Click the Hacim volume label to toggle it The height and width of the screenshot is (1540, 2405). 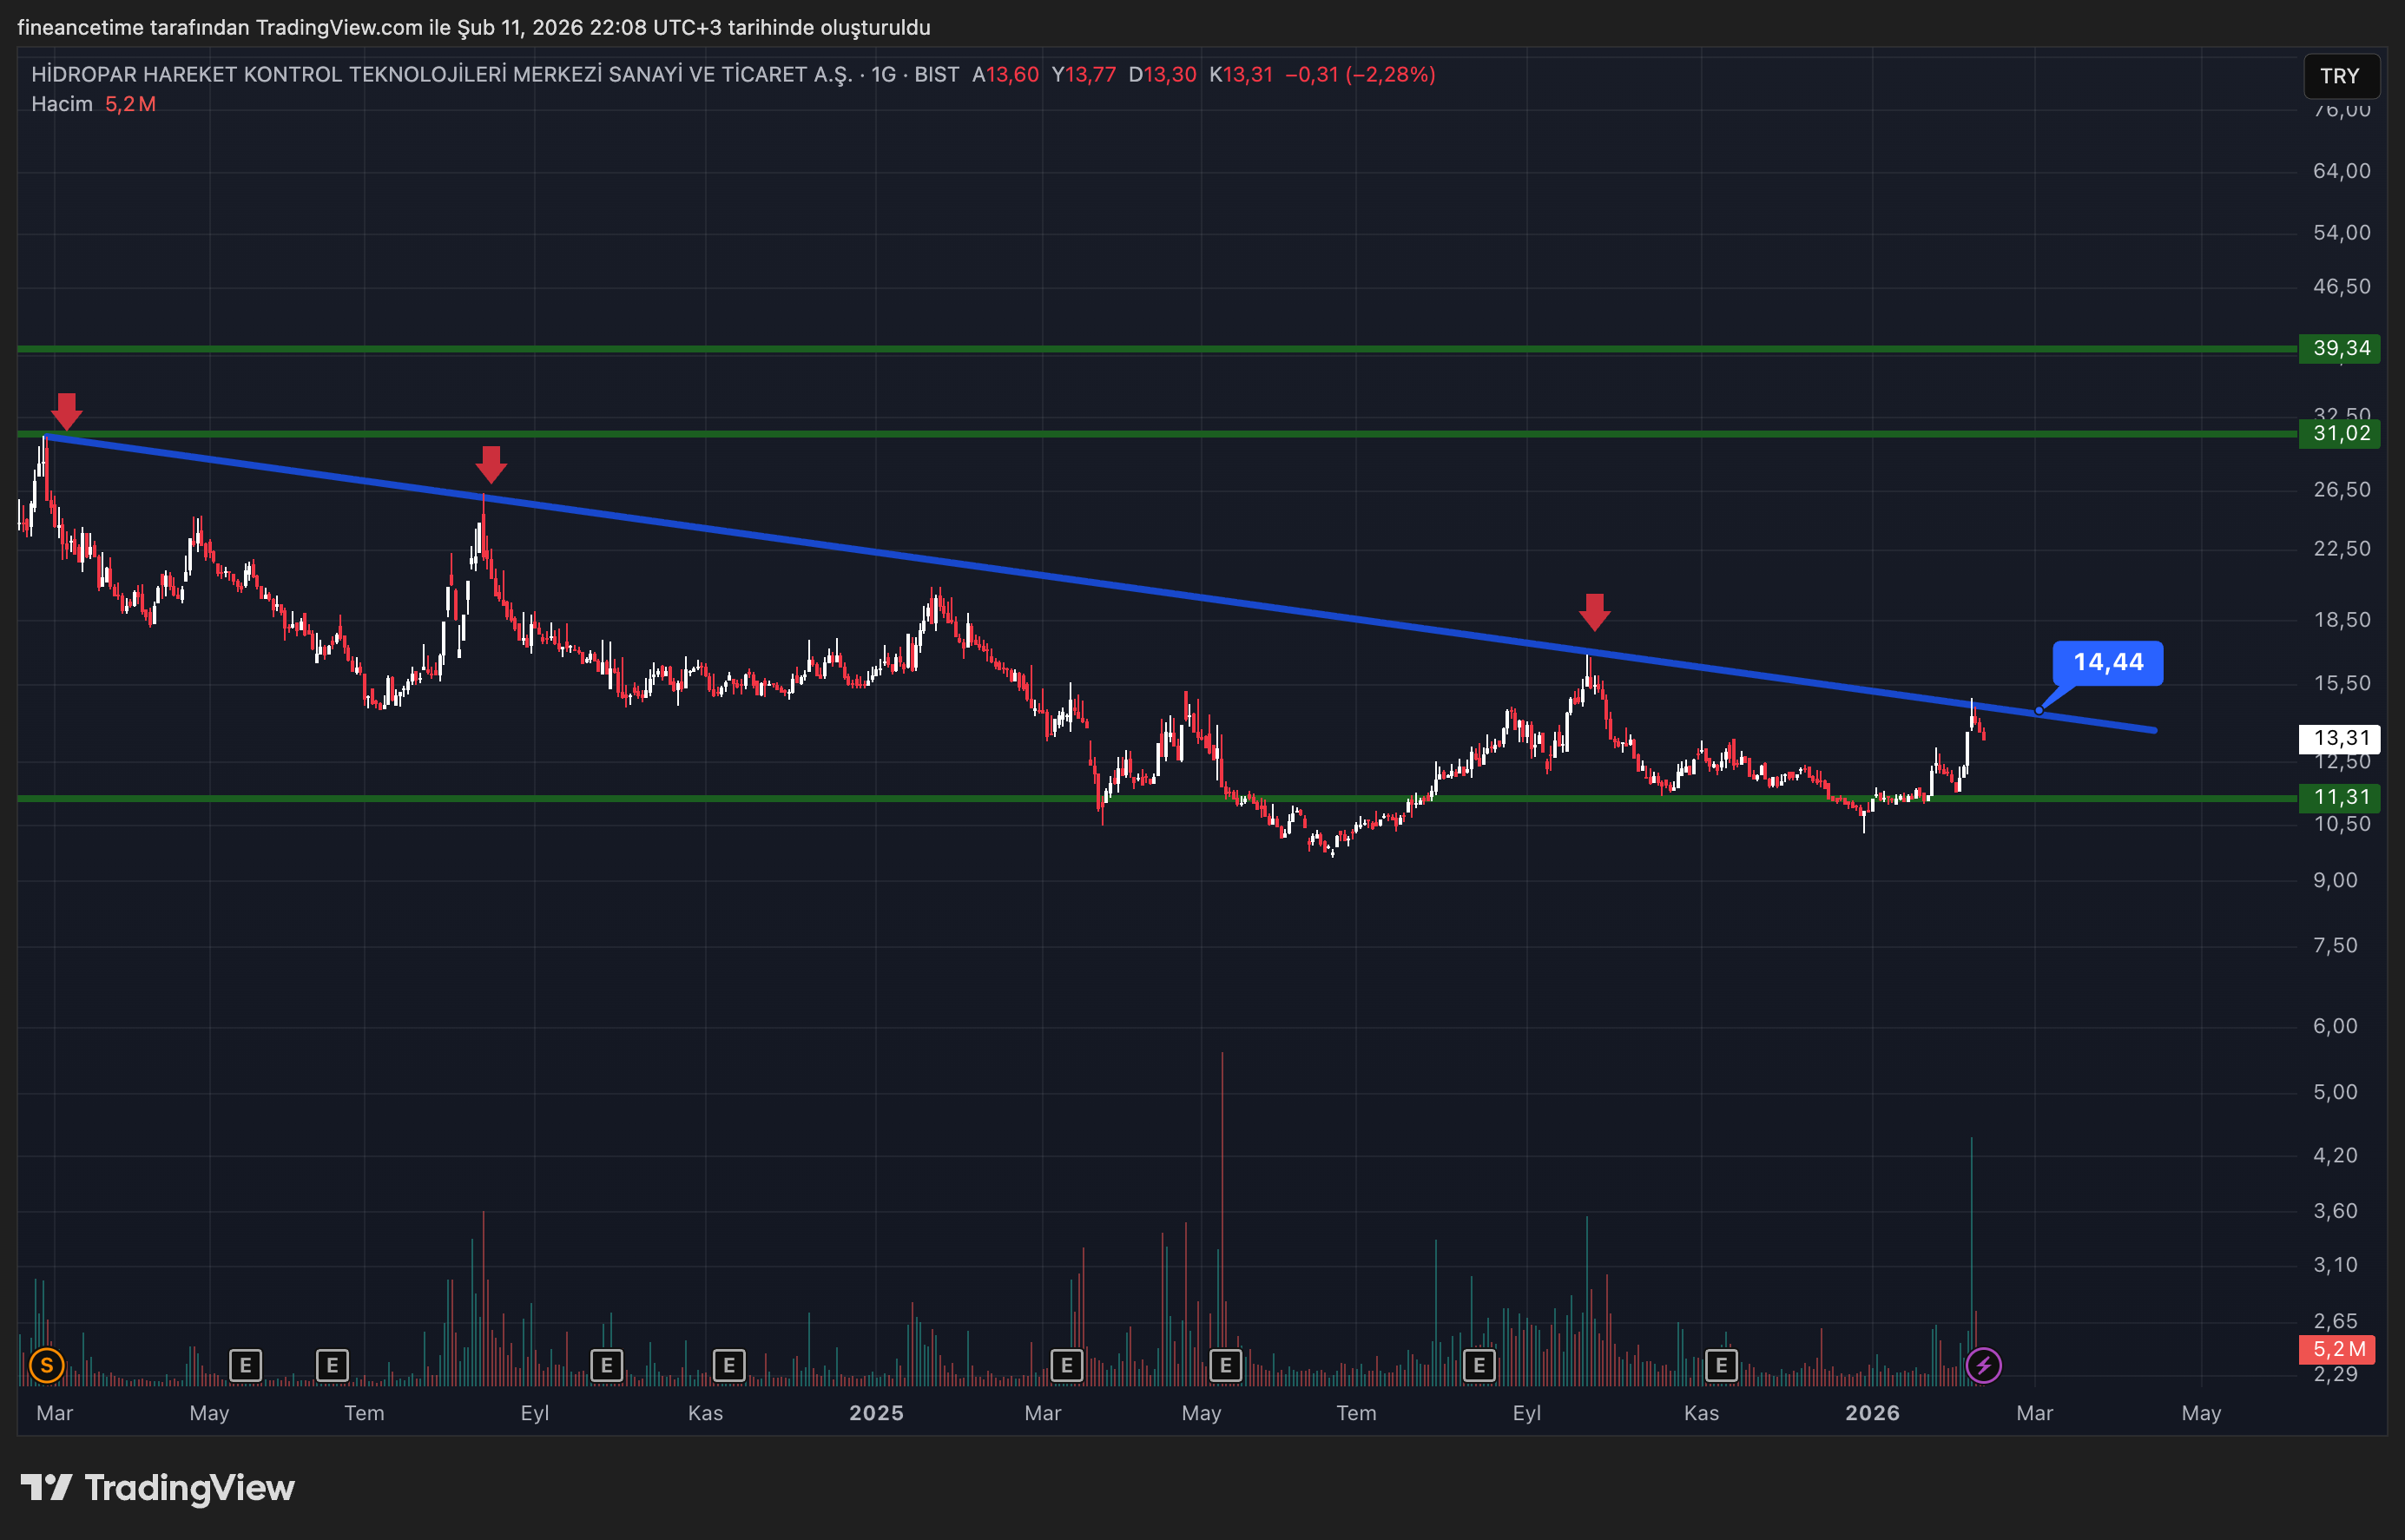(62, 103)
